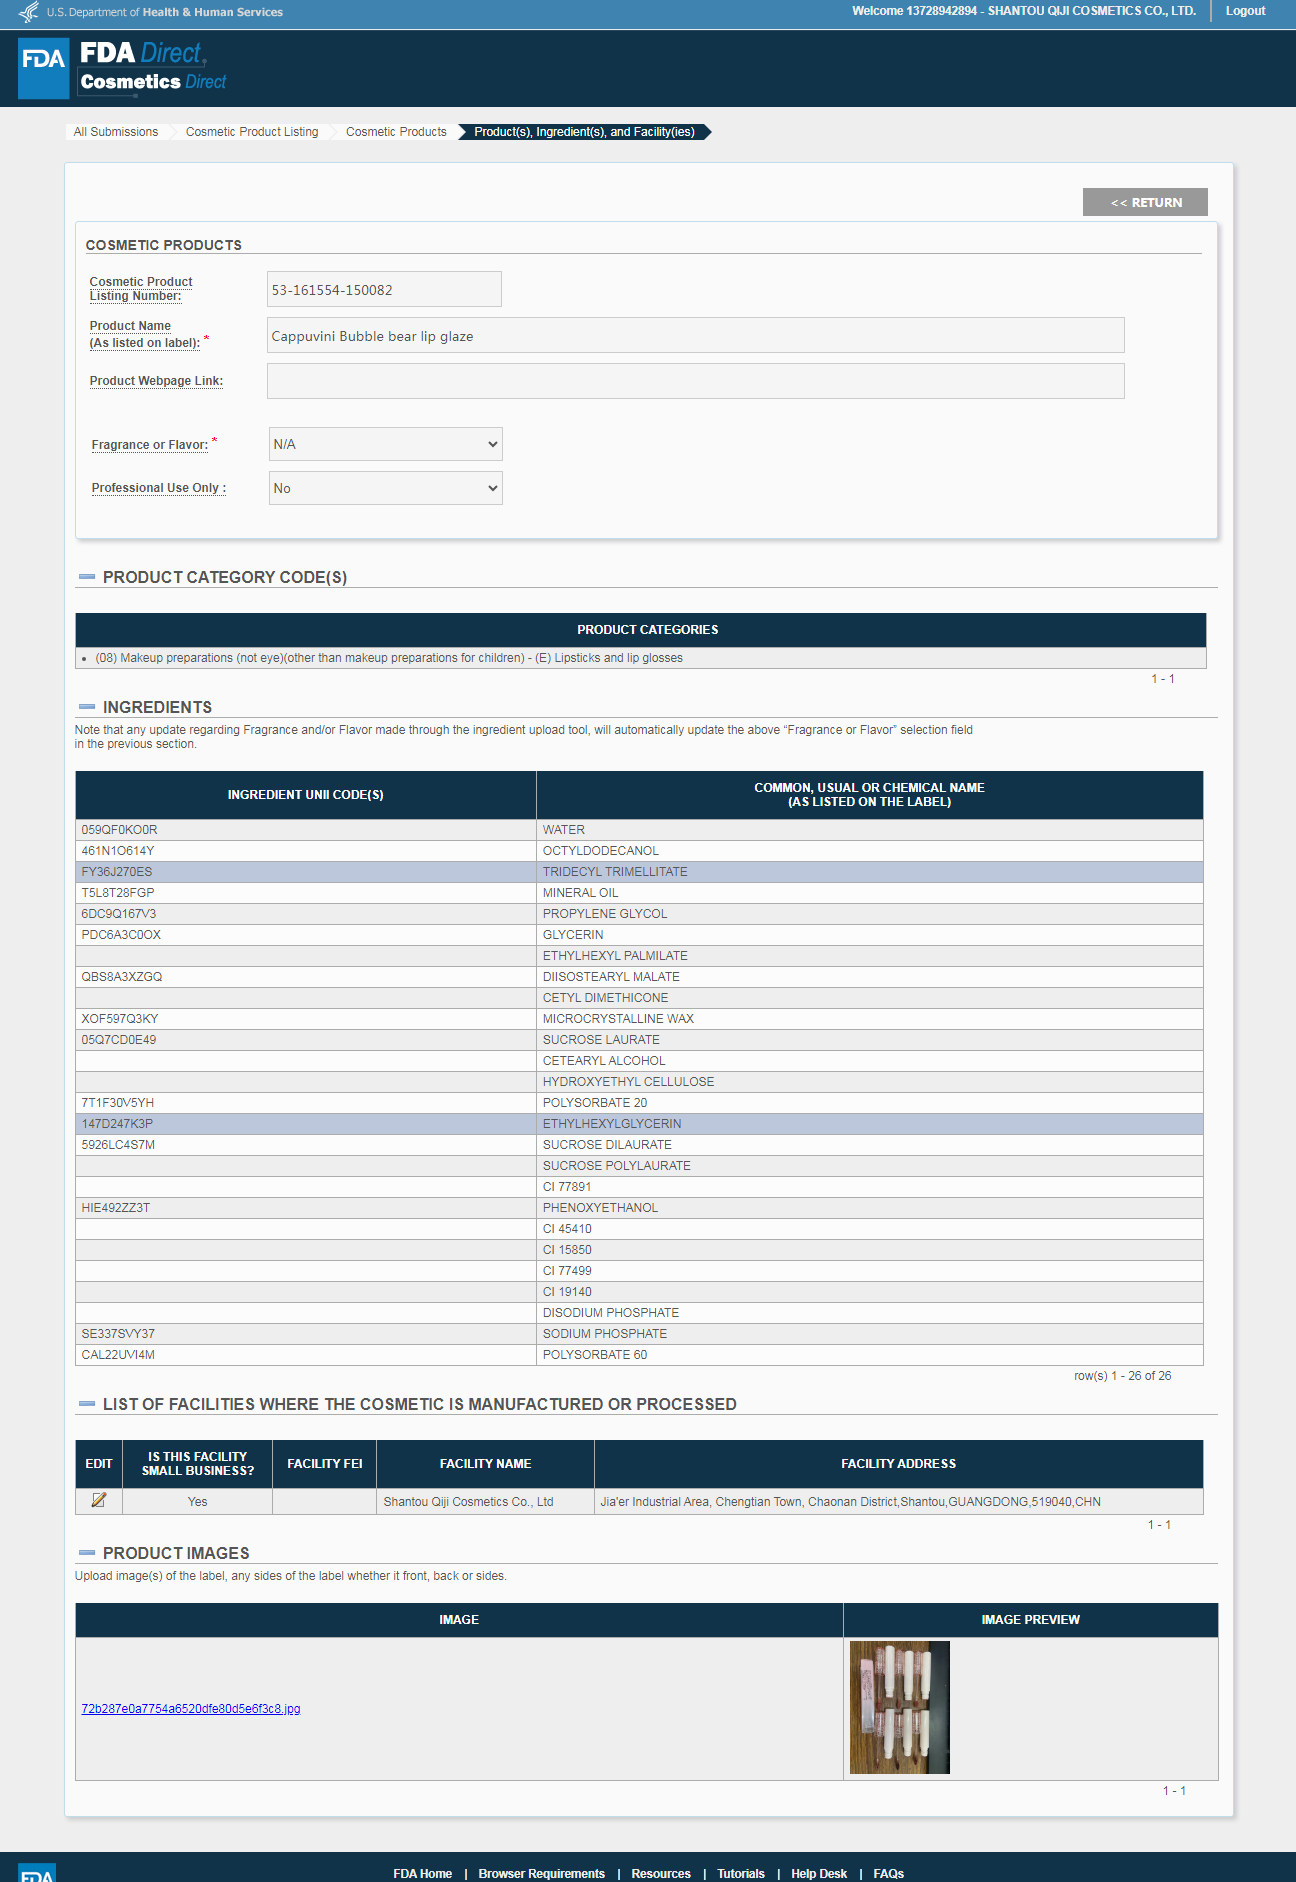Click into the Product Webpage Link field
Image resolution: width=1296 pixels, height=1882 pixels.
tap(695, 381)
